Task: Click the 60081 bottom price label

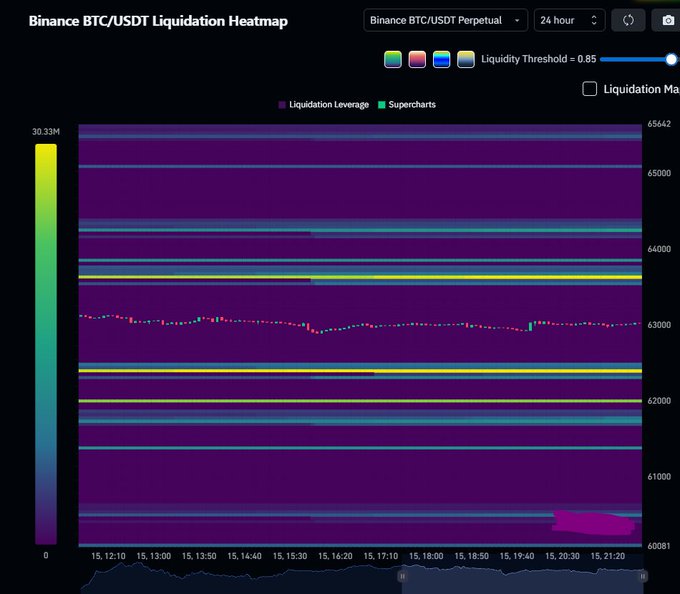Action: (659, 546)
